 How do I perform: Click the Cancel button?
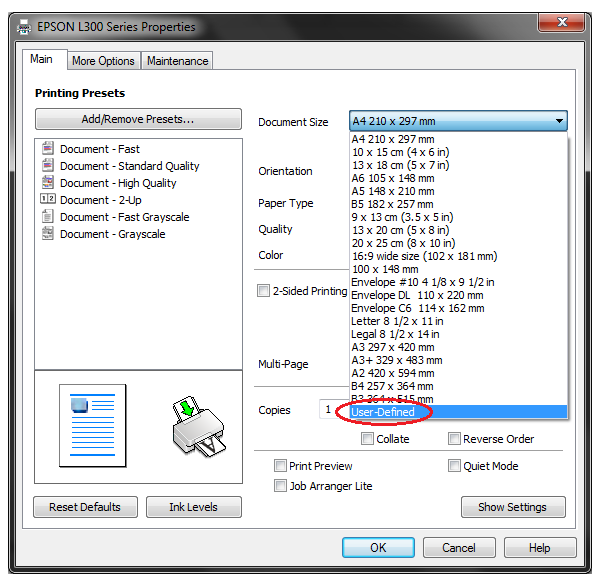click(x=459, y=548)
